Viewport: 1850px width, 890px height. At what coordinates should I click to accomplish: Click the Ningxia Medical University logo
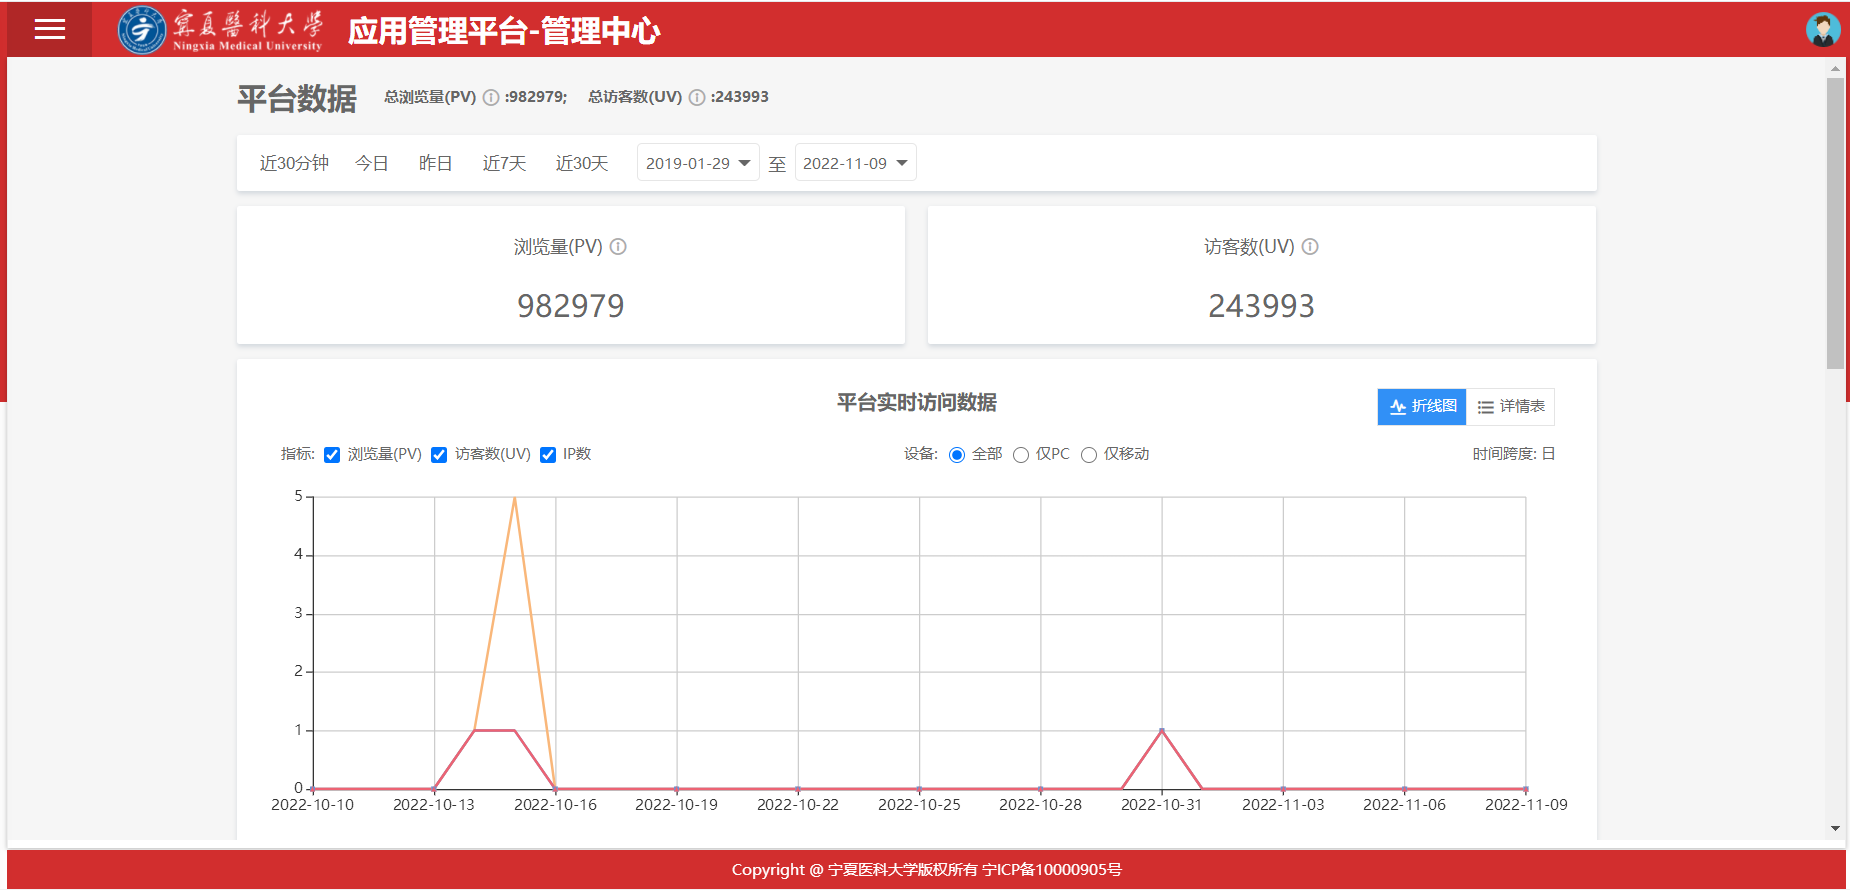point(221,30)
